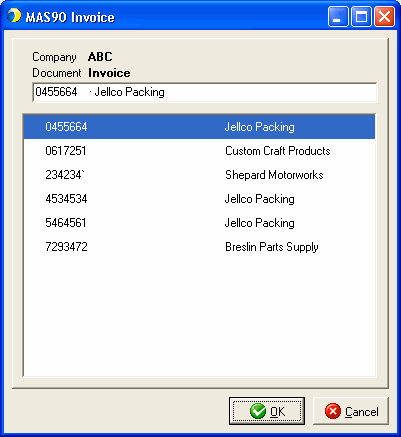
Task: Select invoice row 0455664
Action: coord(199,127)
